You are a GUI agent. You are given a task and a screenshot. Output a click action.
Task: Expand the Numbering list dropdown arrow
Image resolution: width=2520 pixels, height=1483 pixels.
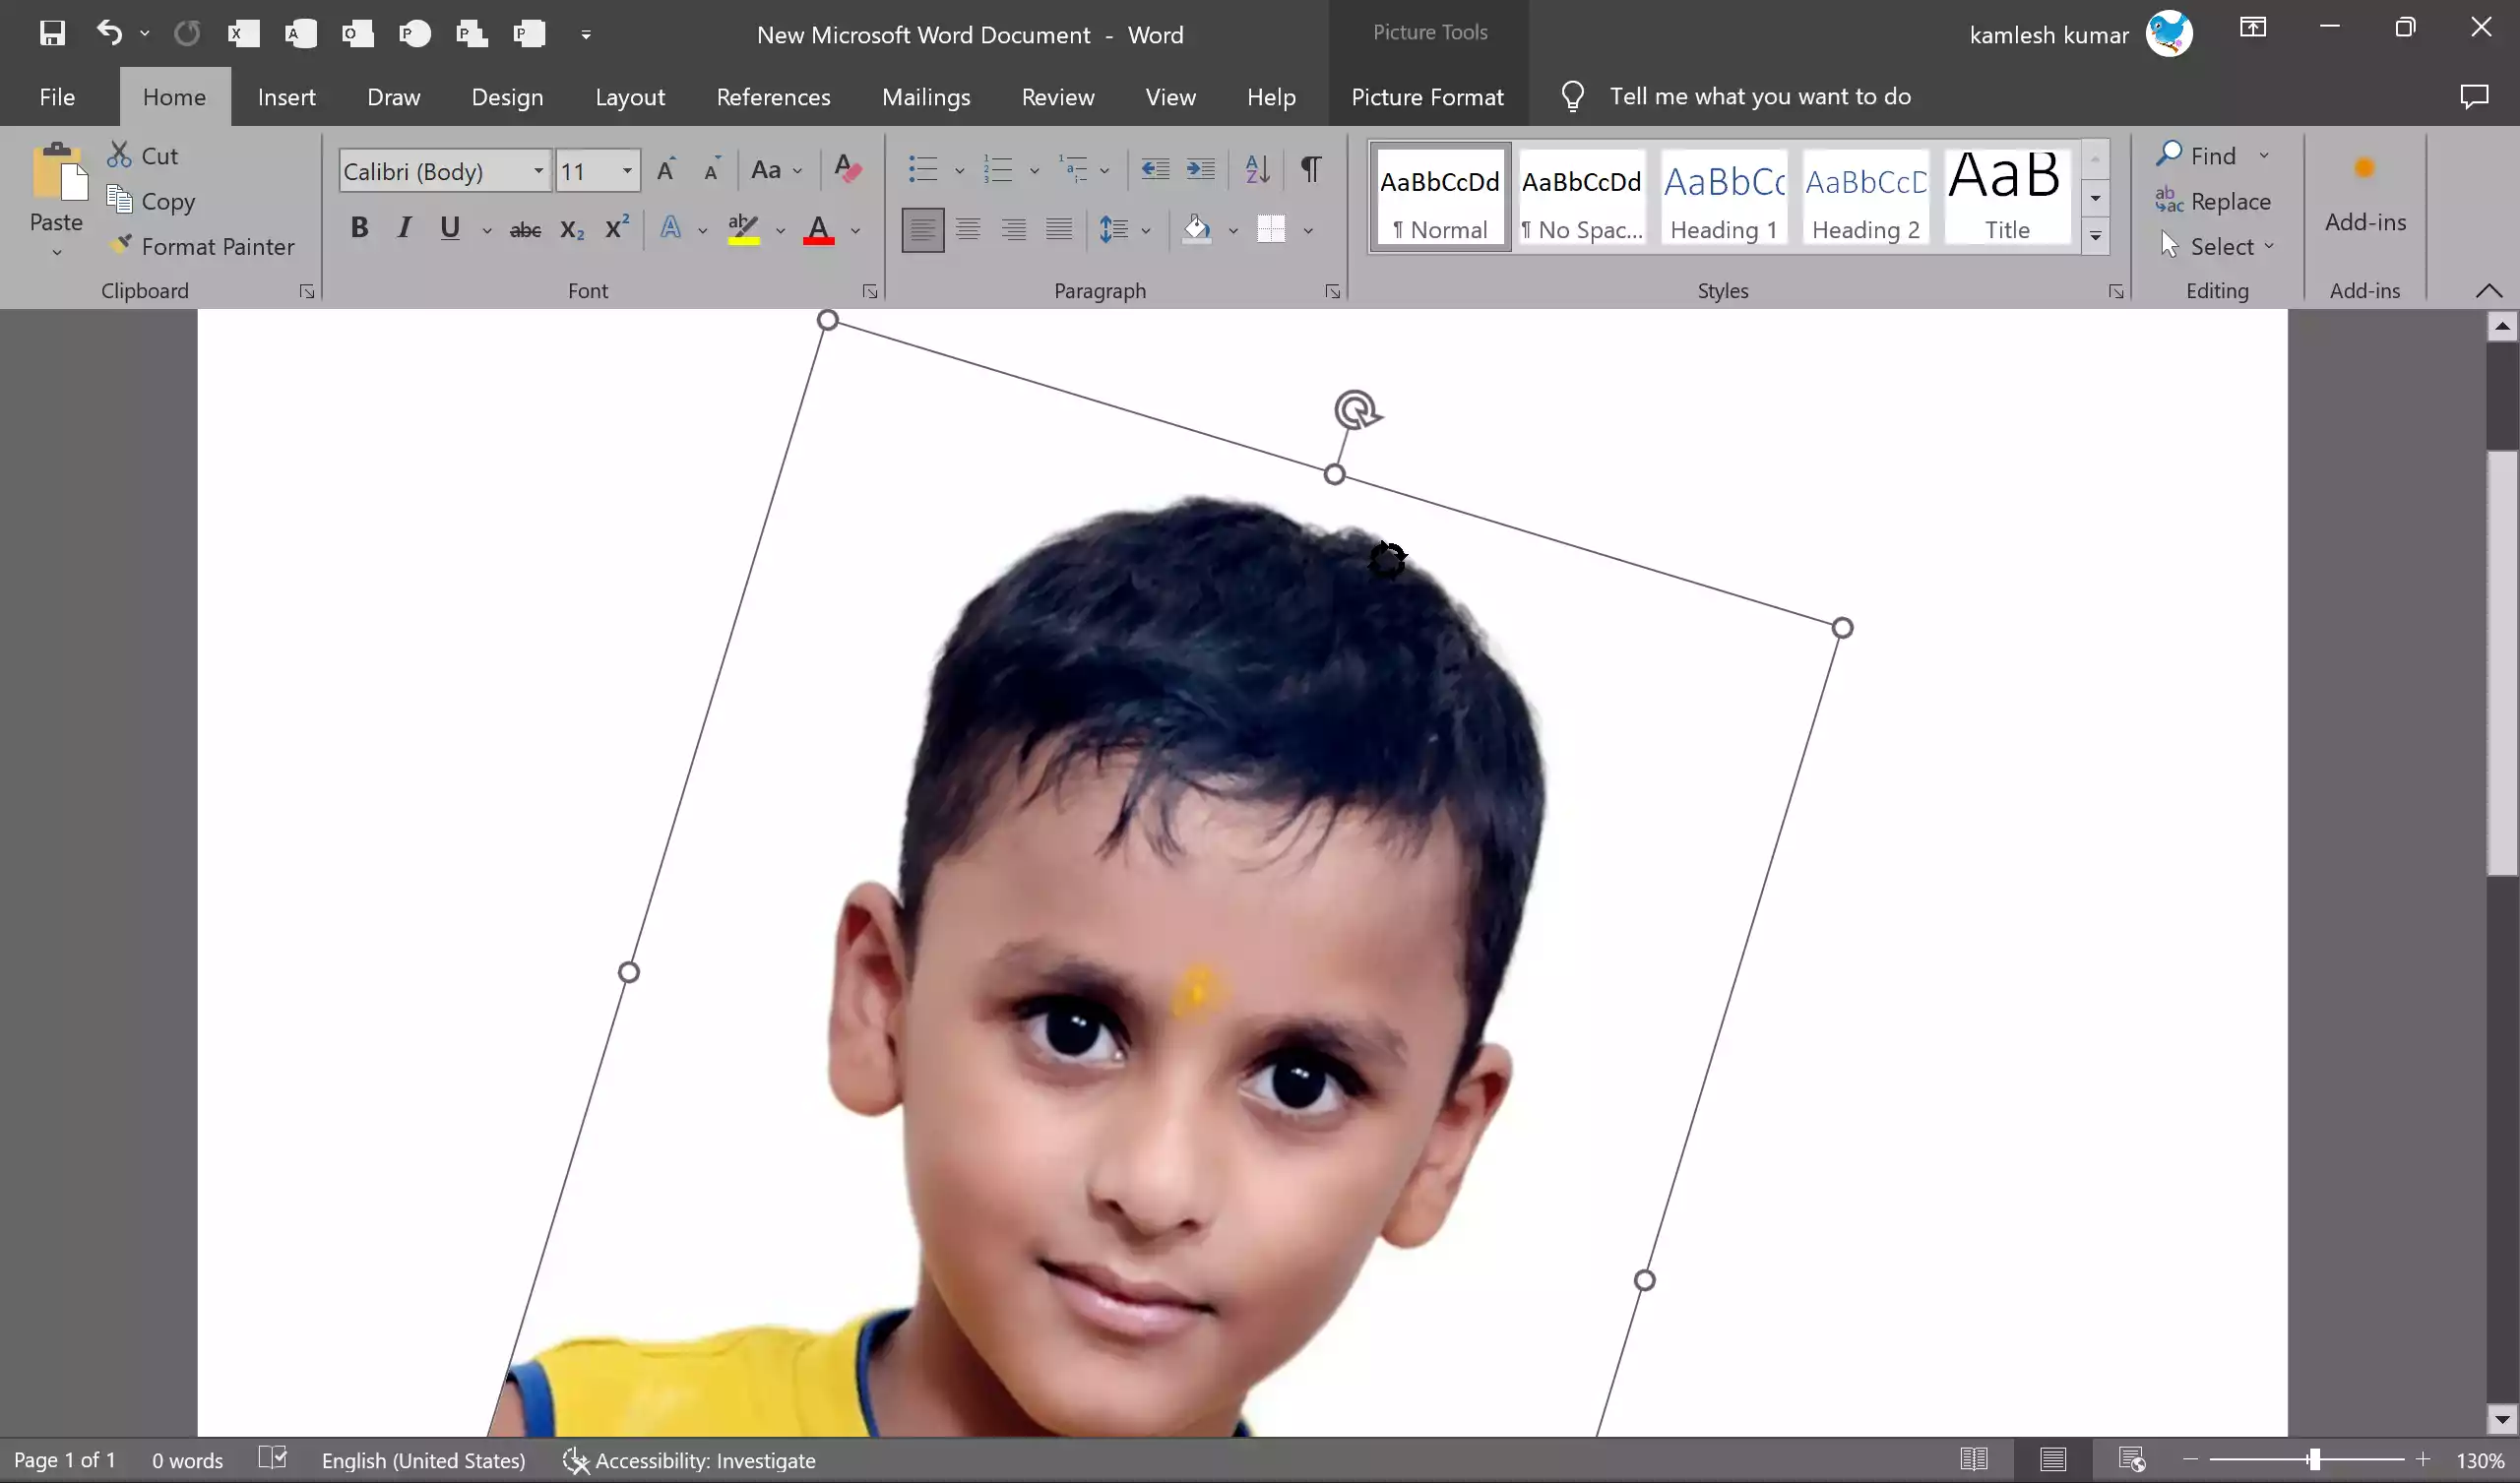coord(1034,171)
